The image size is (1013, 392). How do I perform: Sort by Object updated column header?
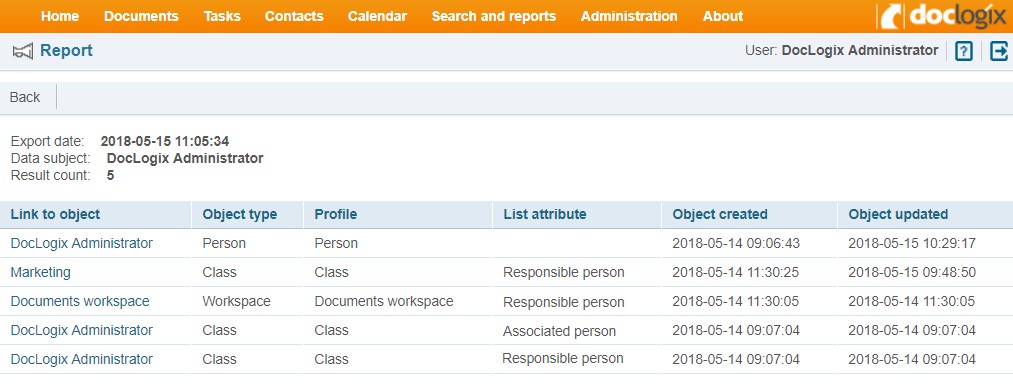898,214
